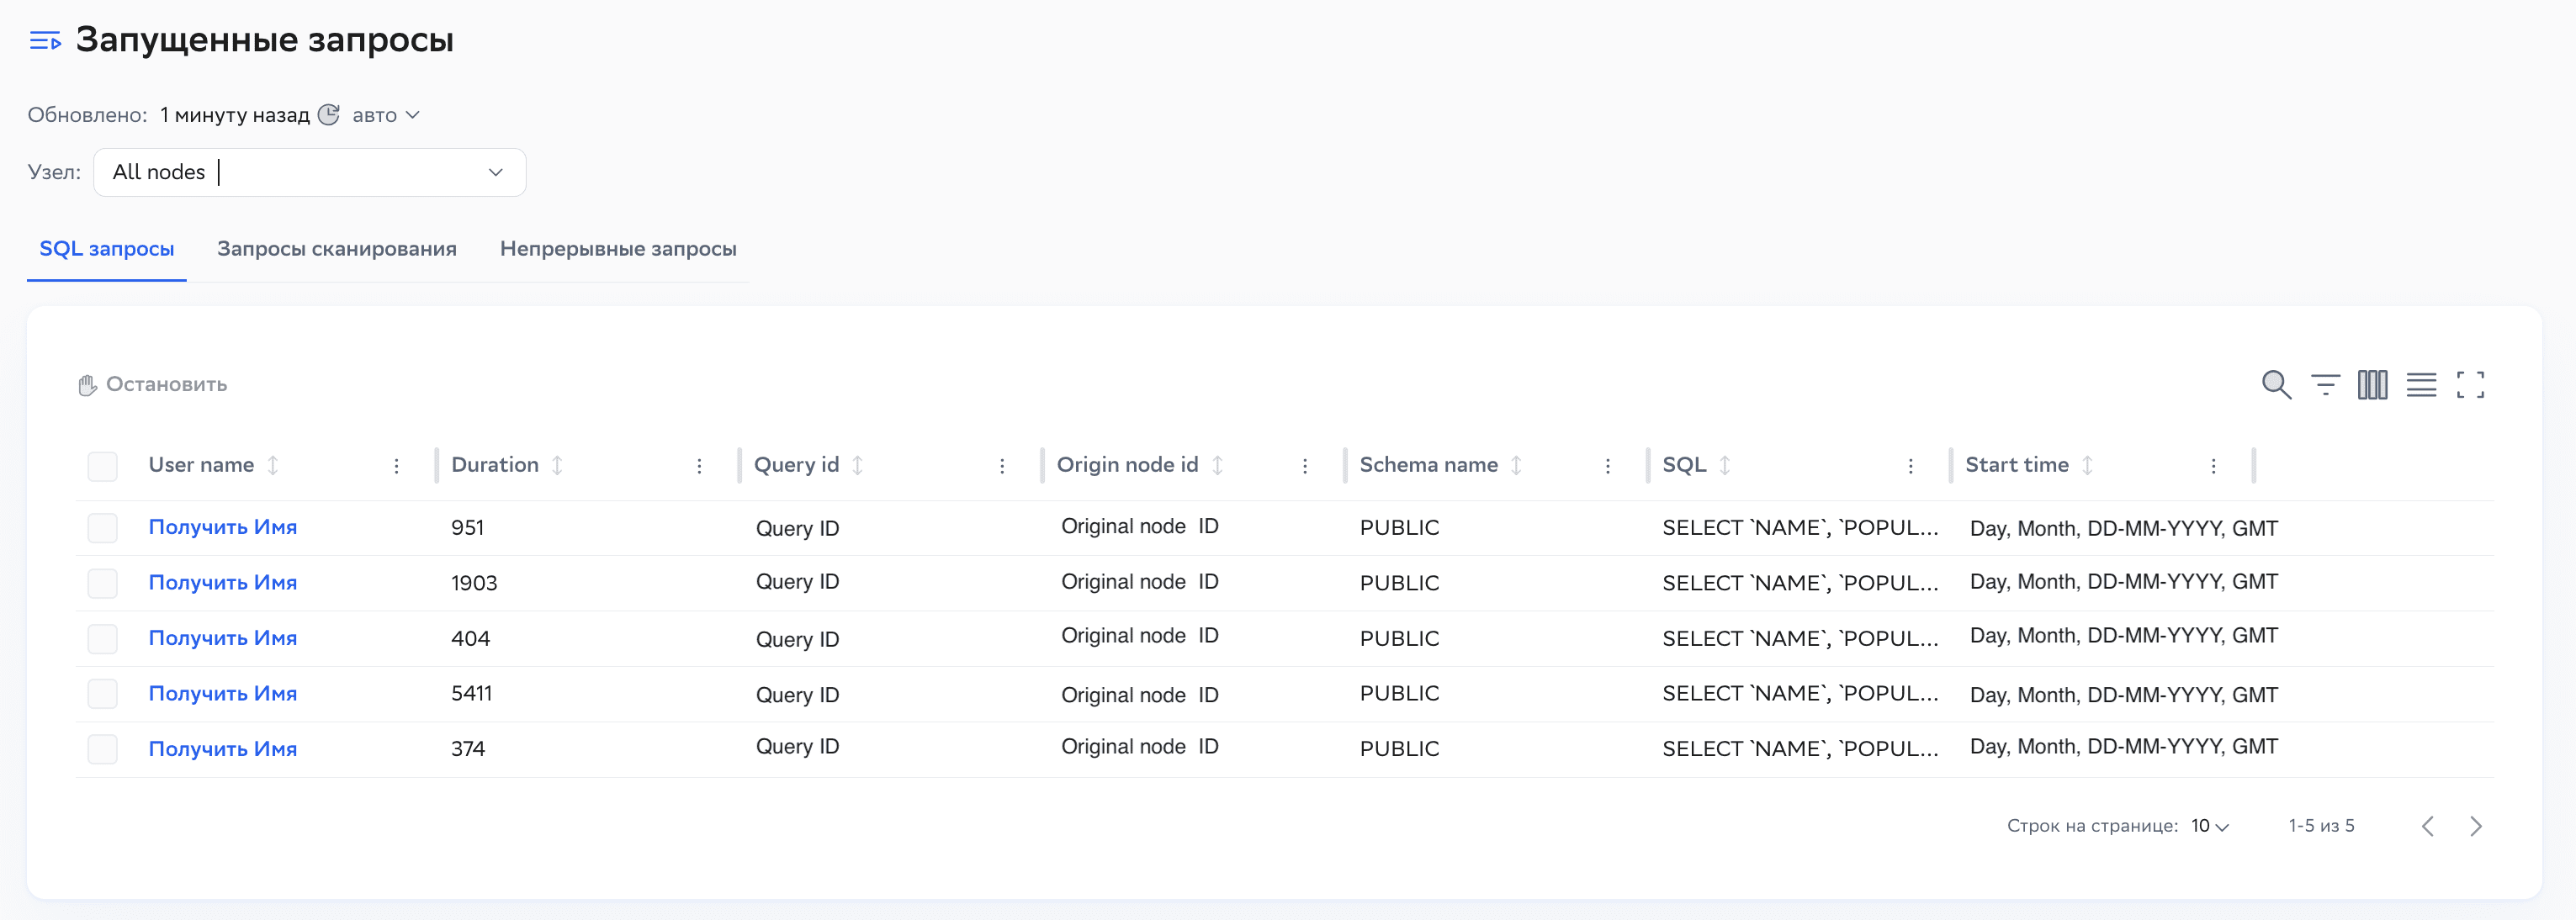The height and width of the screenshot is (920, 2576).
Task: Open the column visibility settings icon
Action: (2372, 384)
